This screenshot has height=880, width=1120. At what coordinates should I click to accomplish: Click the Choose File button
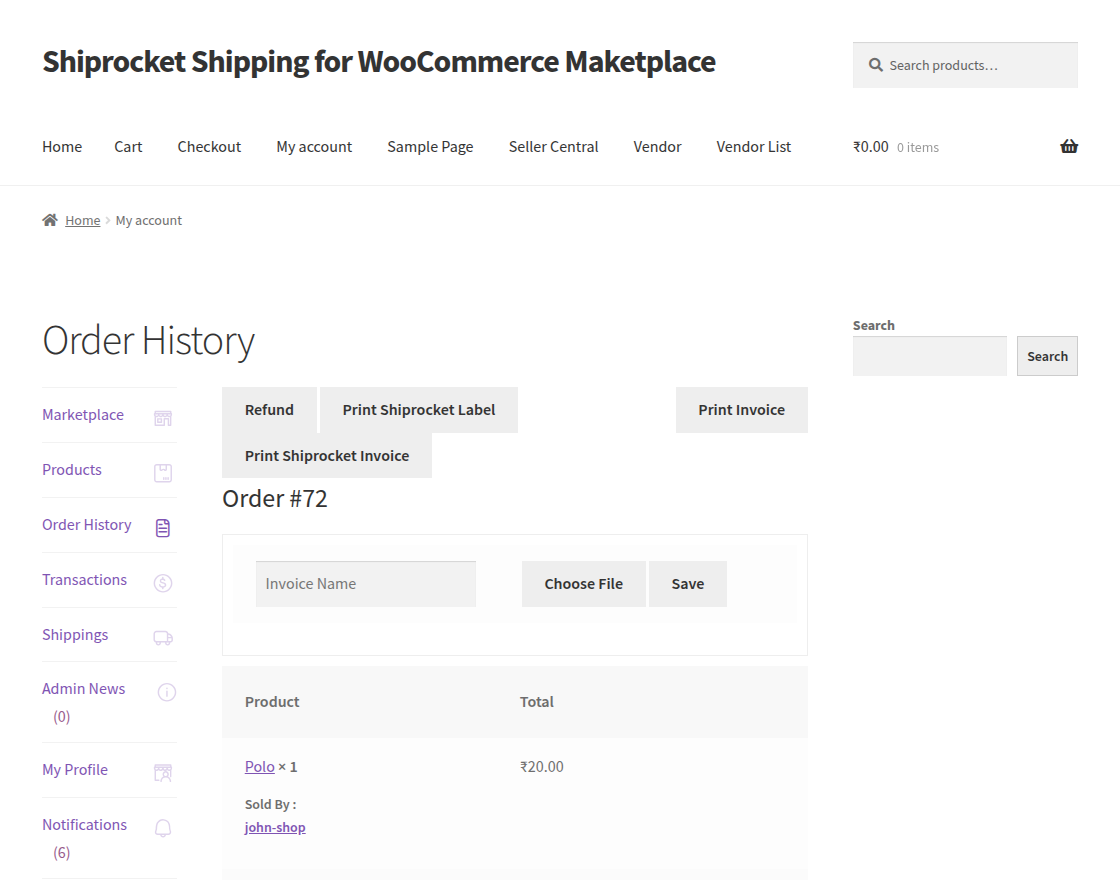click(584, 584)
